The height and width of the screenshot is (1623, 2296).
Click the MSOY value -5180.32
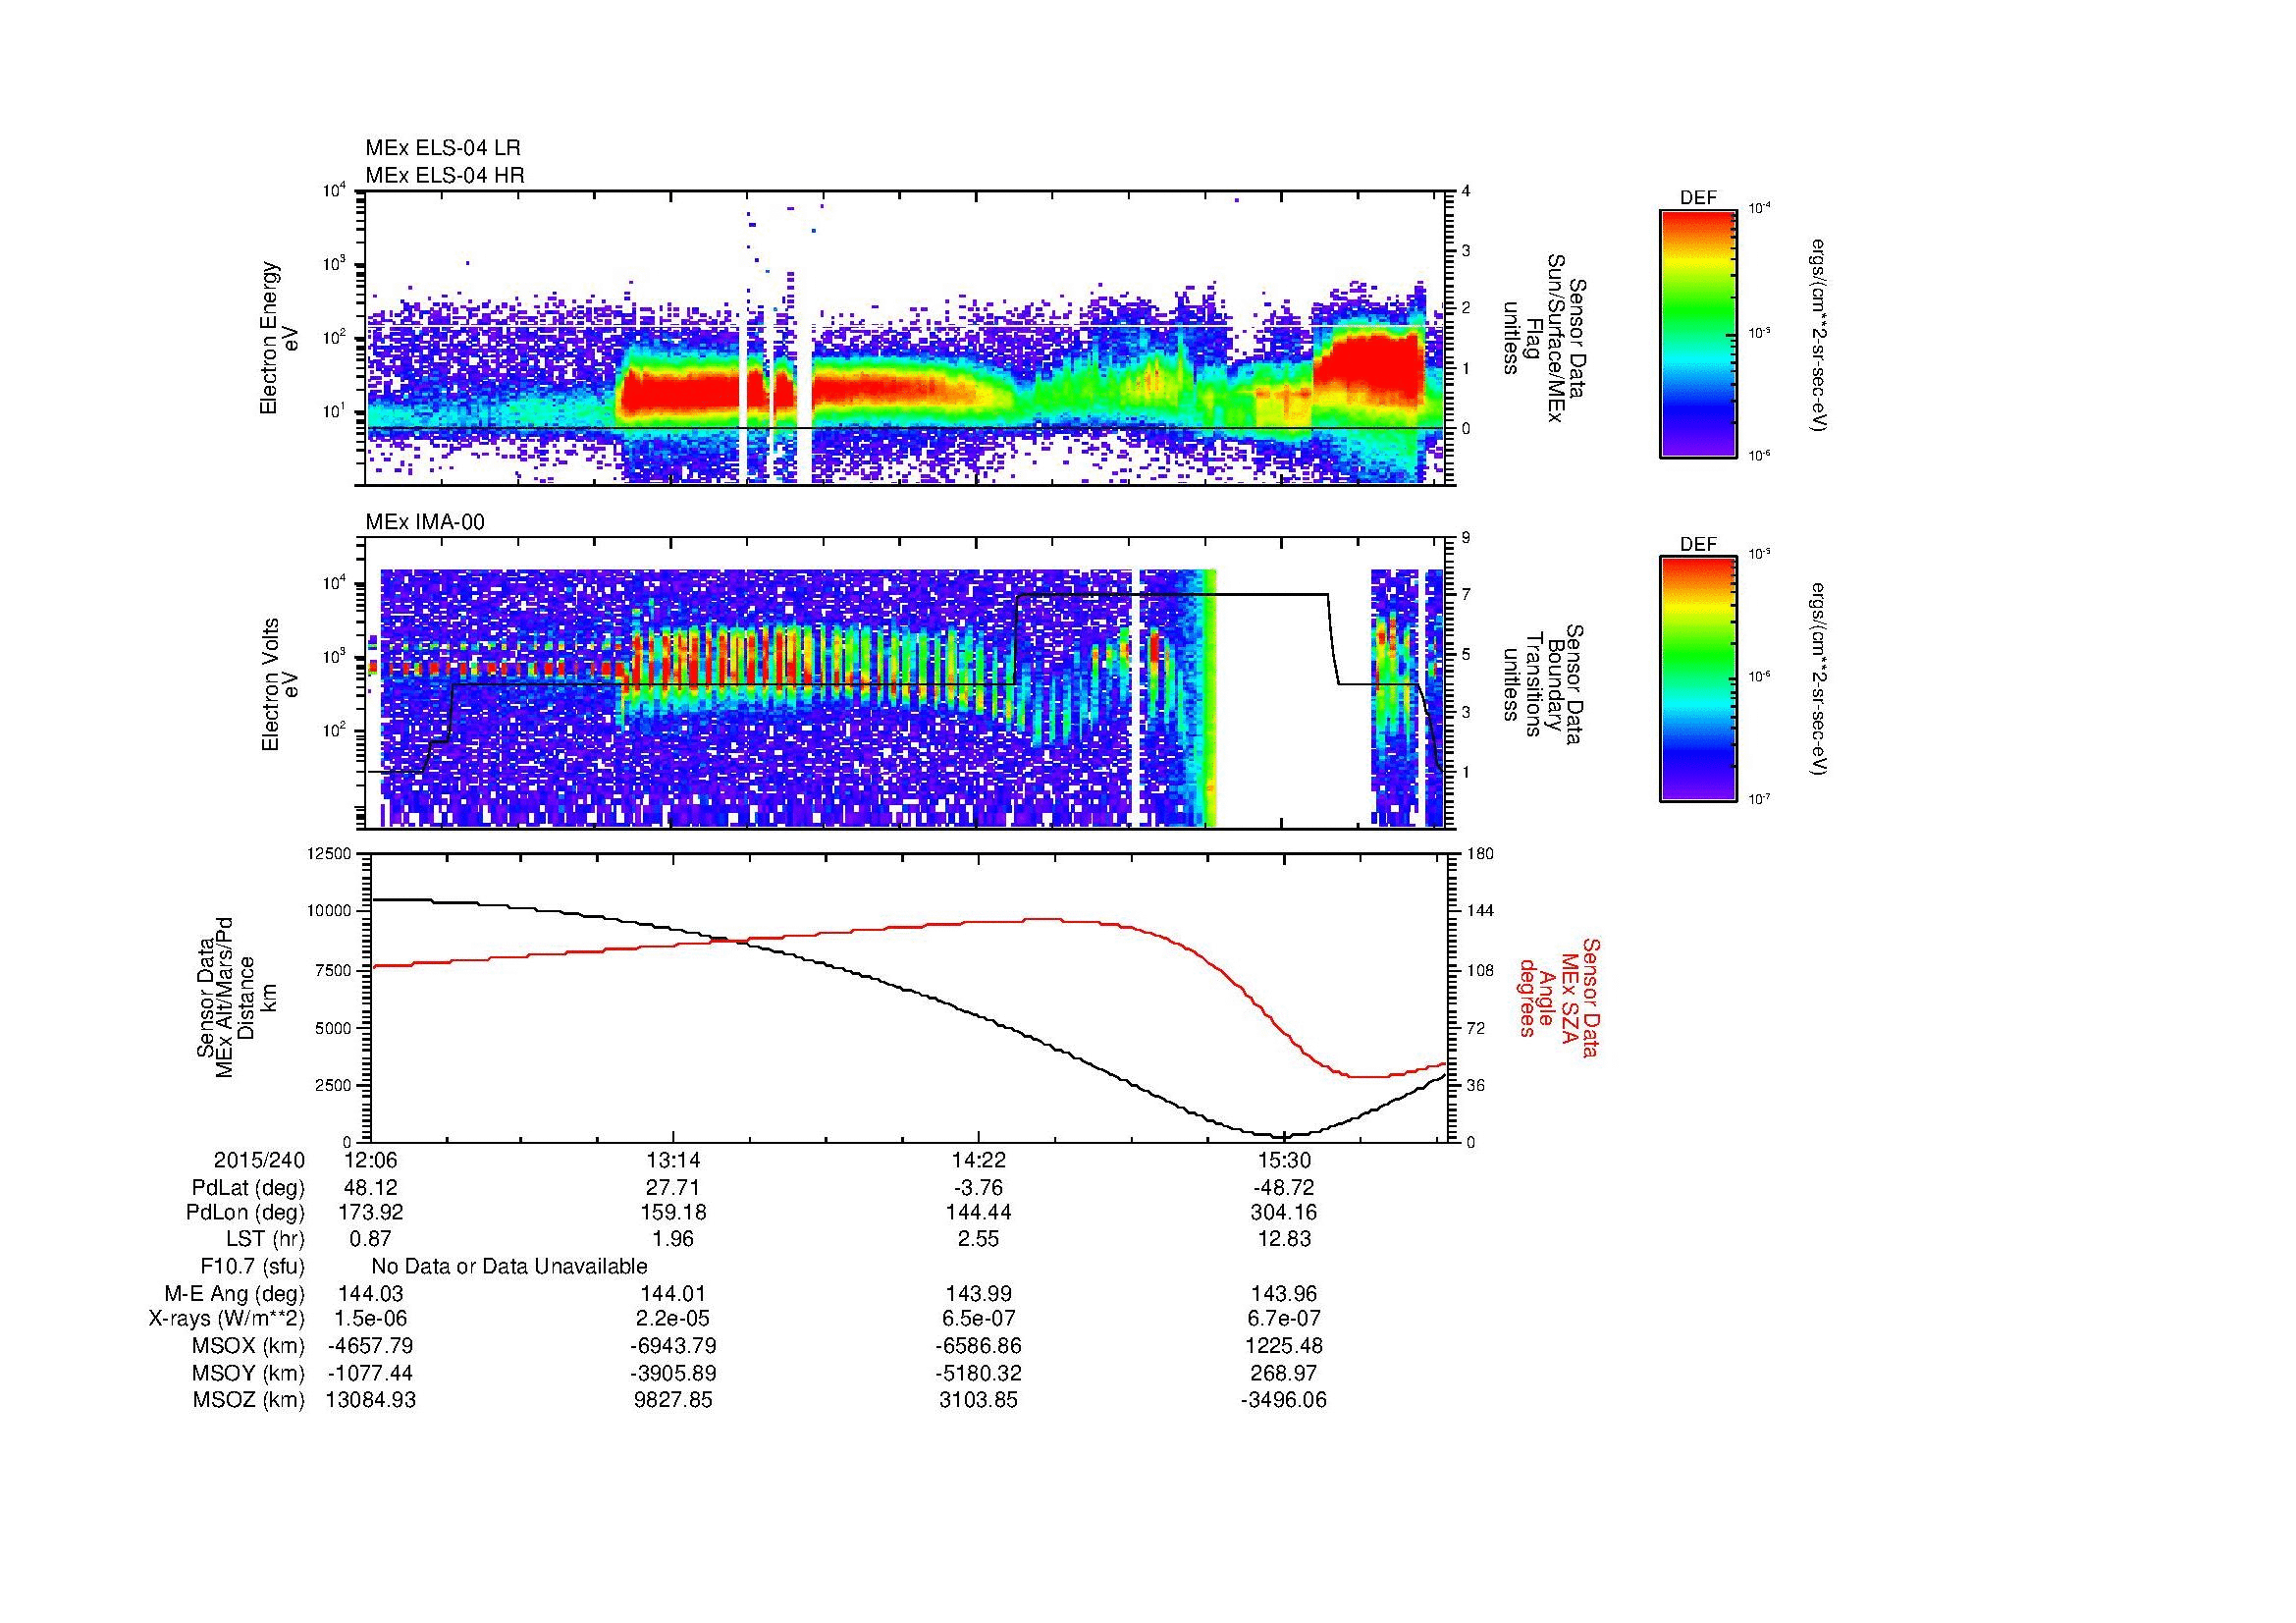[x=978, y=1373]
